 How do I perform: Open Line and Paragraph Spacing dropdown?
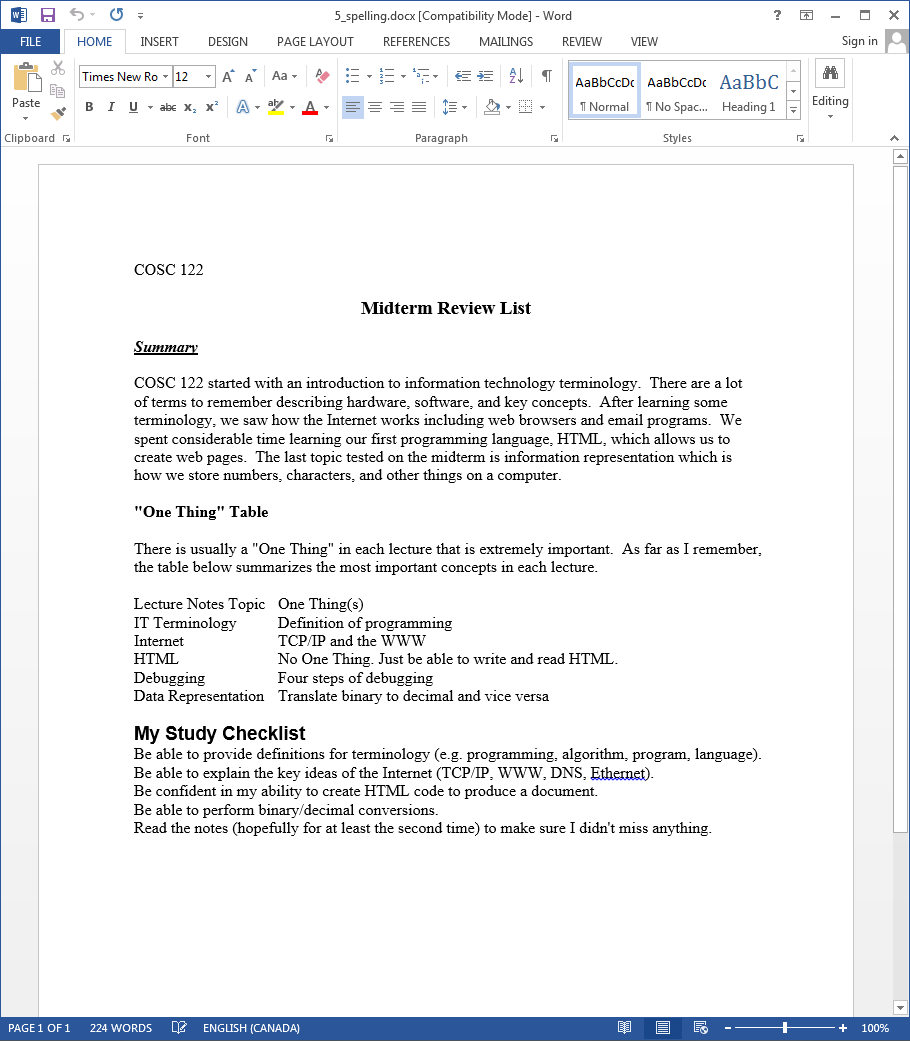[455, 107]
